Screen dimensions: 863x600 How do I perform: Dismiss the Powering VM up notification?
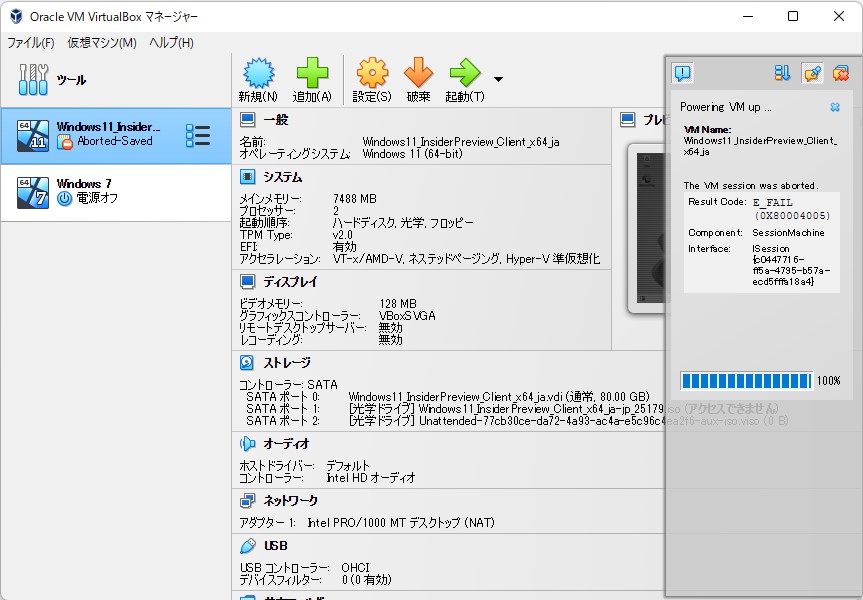pyautogui.click(x=835, y=107)
